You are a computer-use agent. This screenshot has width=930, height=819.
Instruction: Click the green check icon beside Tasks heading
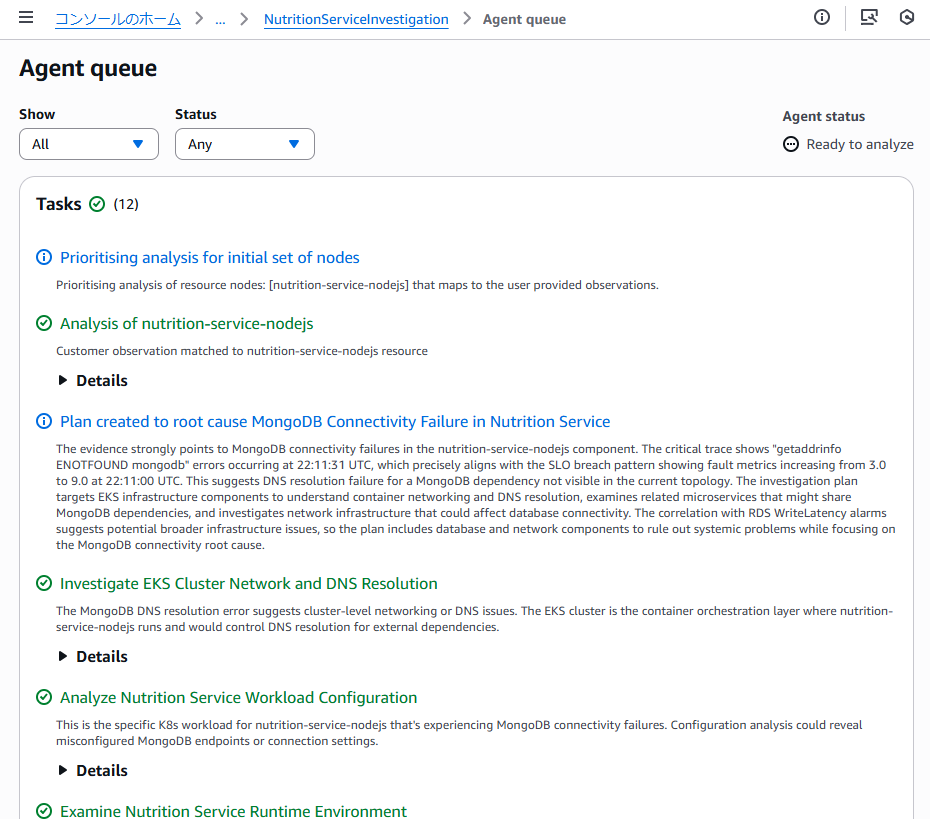[x=97, y=204]
